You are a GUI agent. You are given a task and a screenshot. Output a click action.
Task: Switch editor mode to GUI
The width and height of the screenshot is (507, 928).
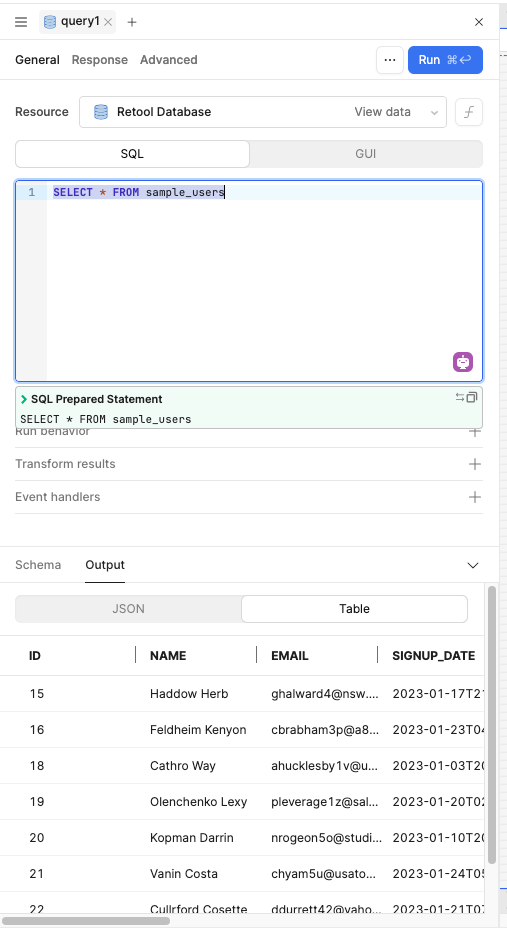[x=366, y=154]
